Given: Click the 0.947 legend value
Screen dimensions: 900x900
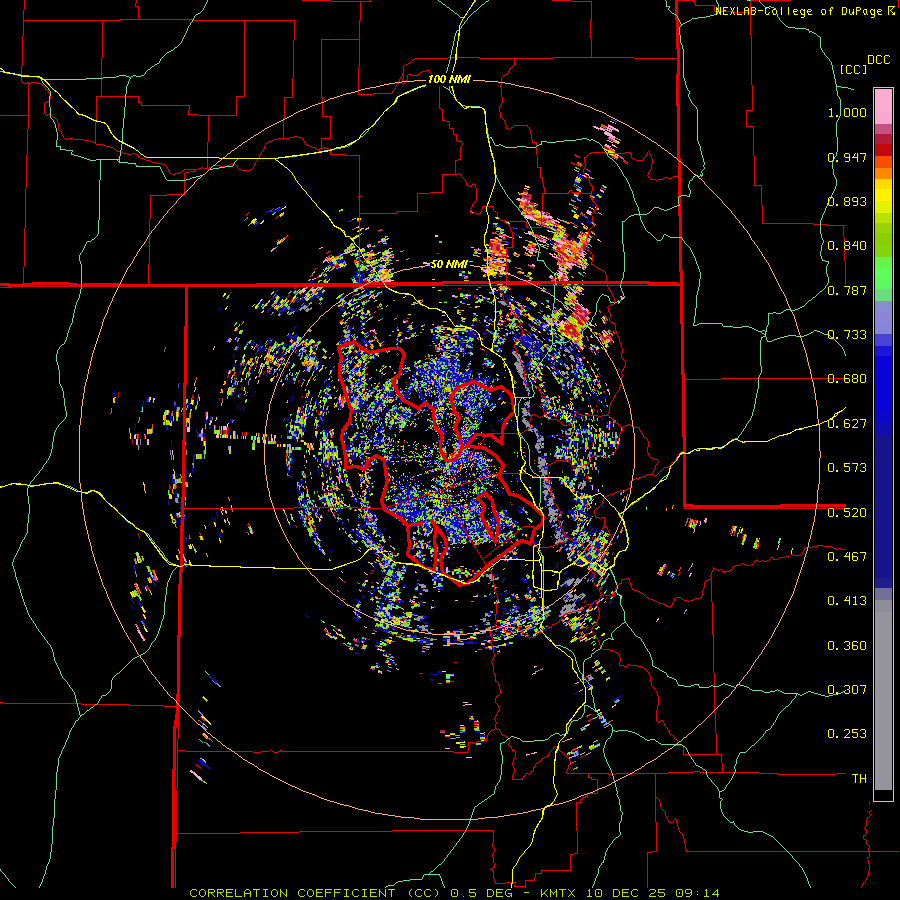Looking at the screenshot, I should coord(847,157).
